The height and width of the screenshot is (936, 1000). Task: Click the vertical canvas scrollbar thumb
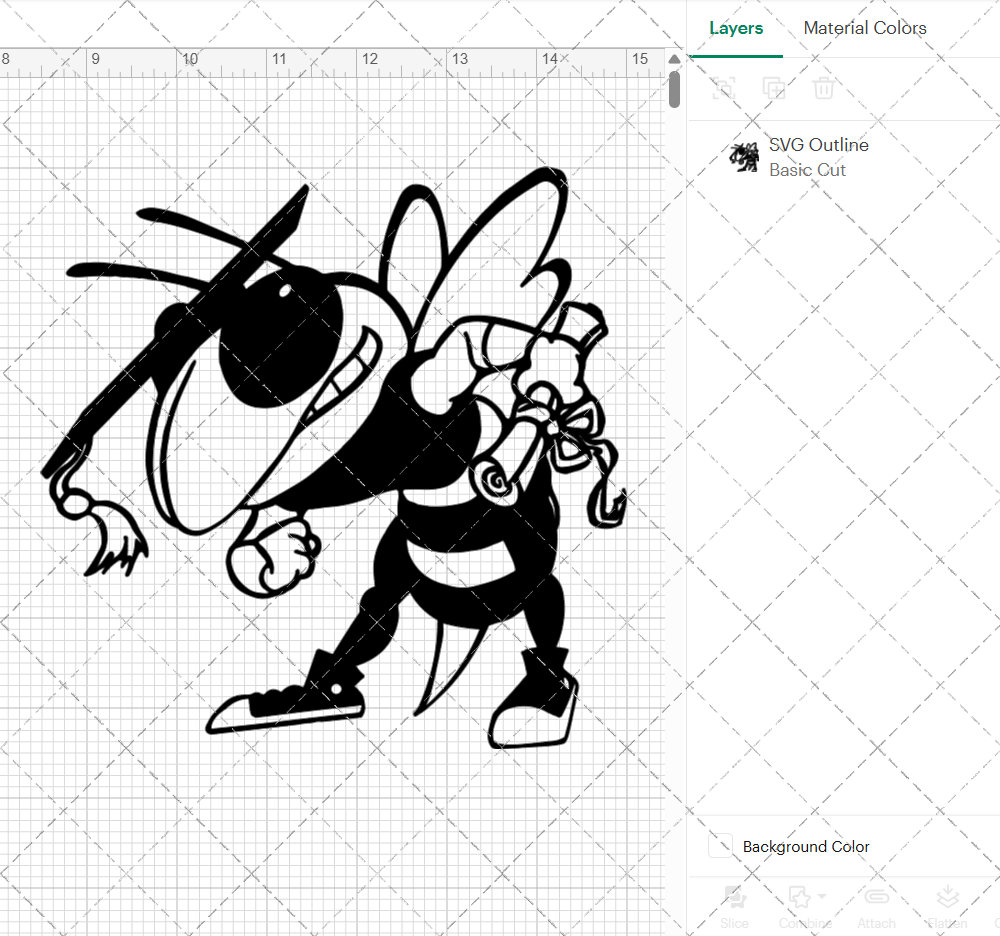pos(674,89)
